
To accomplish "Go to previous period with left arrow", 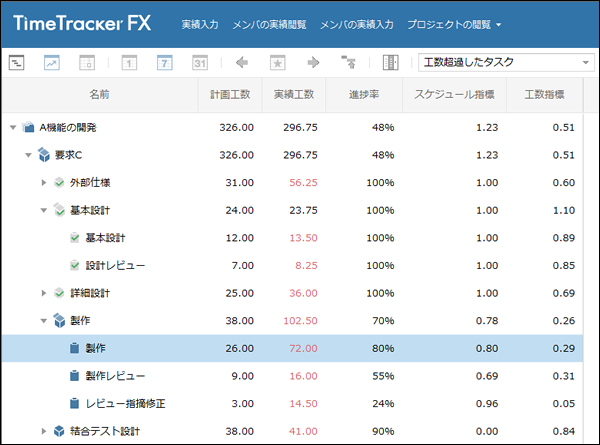I will [x=242, y=62].
